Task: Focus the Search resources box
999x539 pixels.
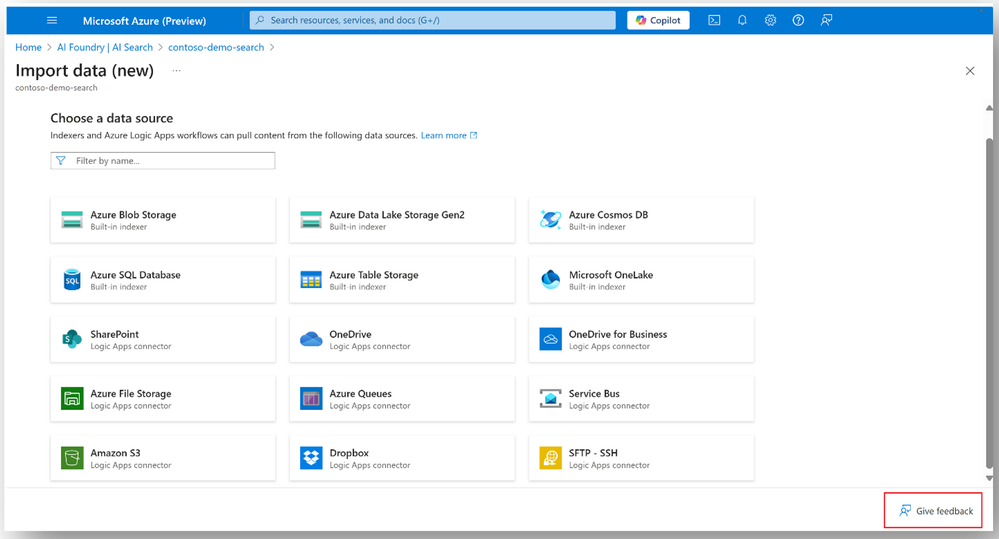Action: [432, 20]
